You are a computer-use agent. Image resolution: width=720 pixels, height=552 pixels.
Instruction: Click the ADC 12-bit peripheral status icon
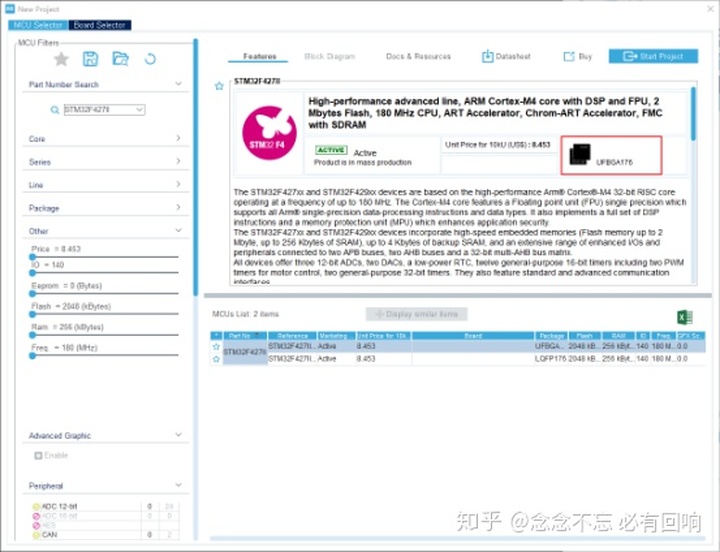point(36,507)
